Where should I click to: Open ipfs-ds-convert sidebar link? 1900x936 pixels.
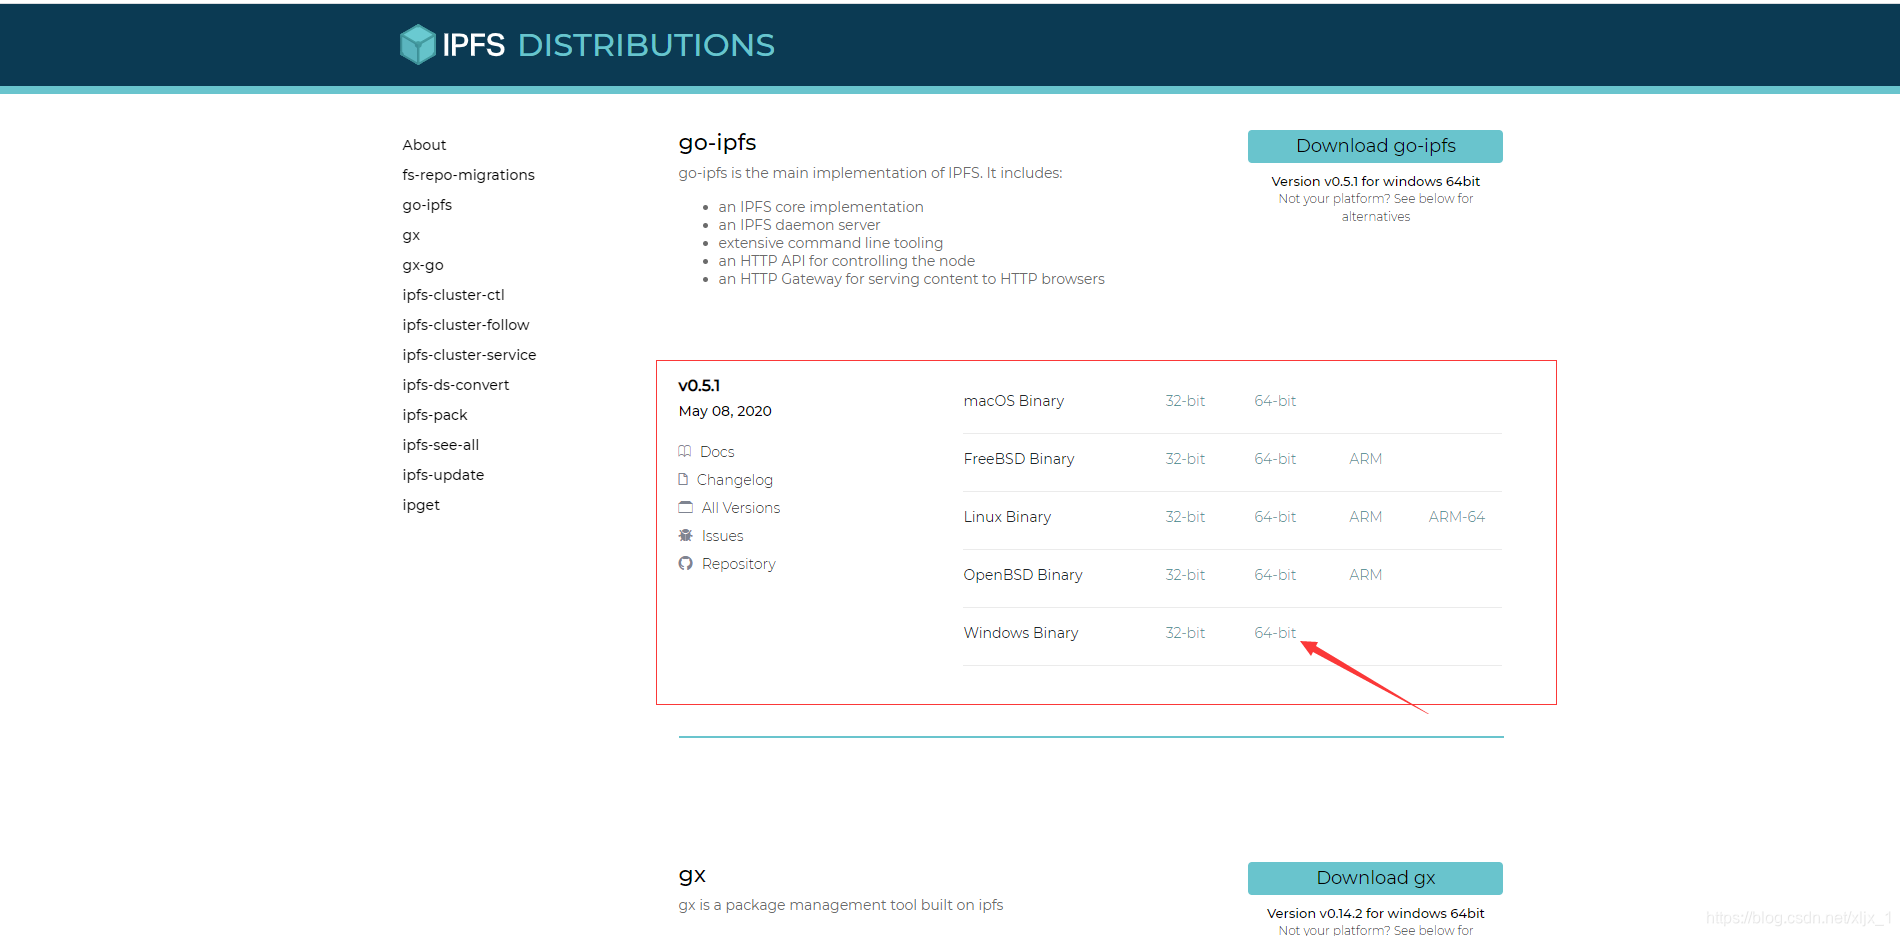pyautogui.click(x=456, y=385)
